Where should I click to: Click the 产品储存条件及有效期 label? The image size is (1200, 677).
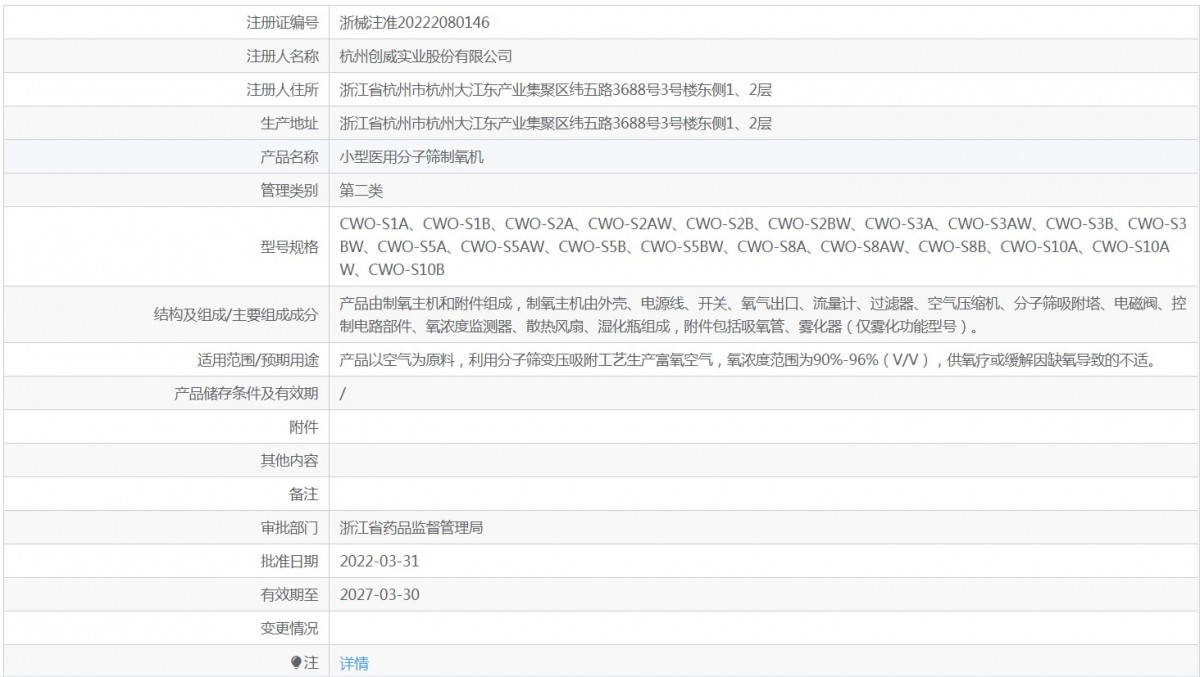click(x=246, y=394)
